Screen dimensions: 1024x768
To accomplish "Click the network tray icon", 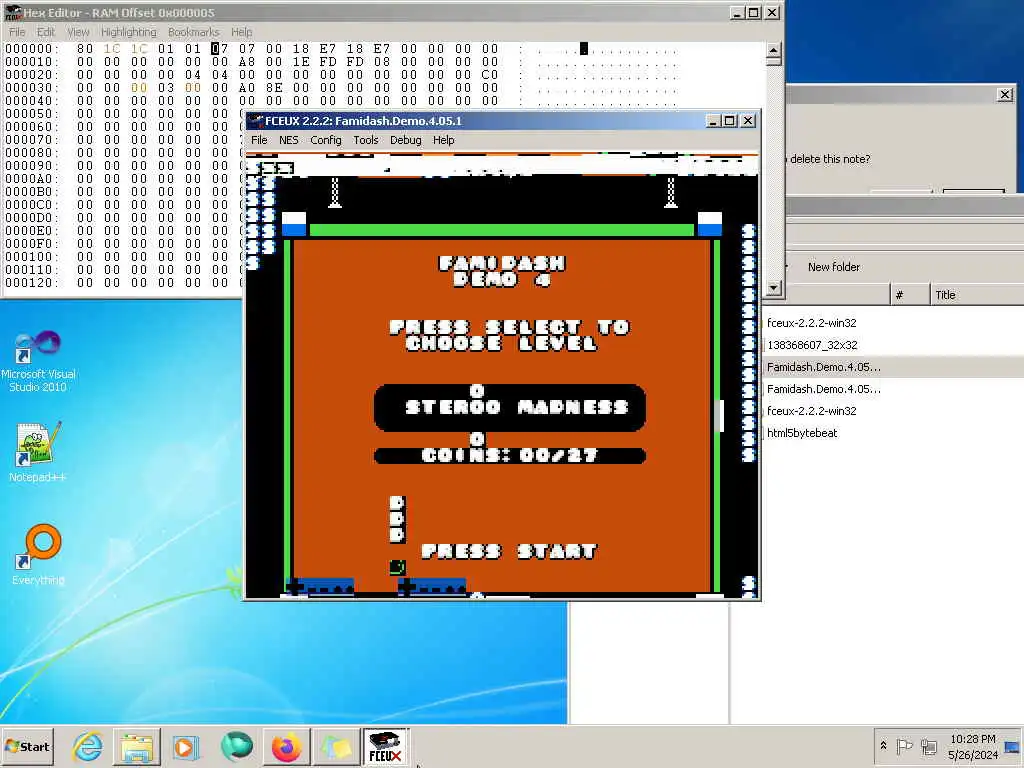I will 928,746.
